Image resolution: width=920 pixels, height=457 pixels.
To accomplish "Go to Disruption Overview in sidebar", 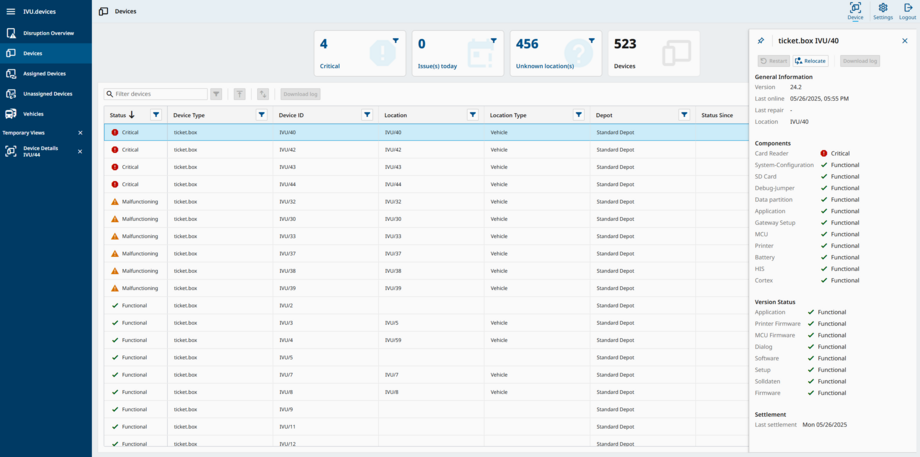I will tap(48, 33).
